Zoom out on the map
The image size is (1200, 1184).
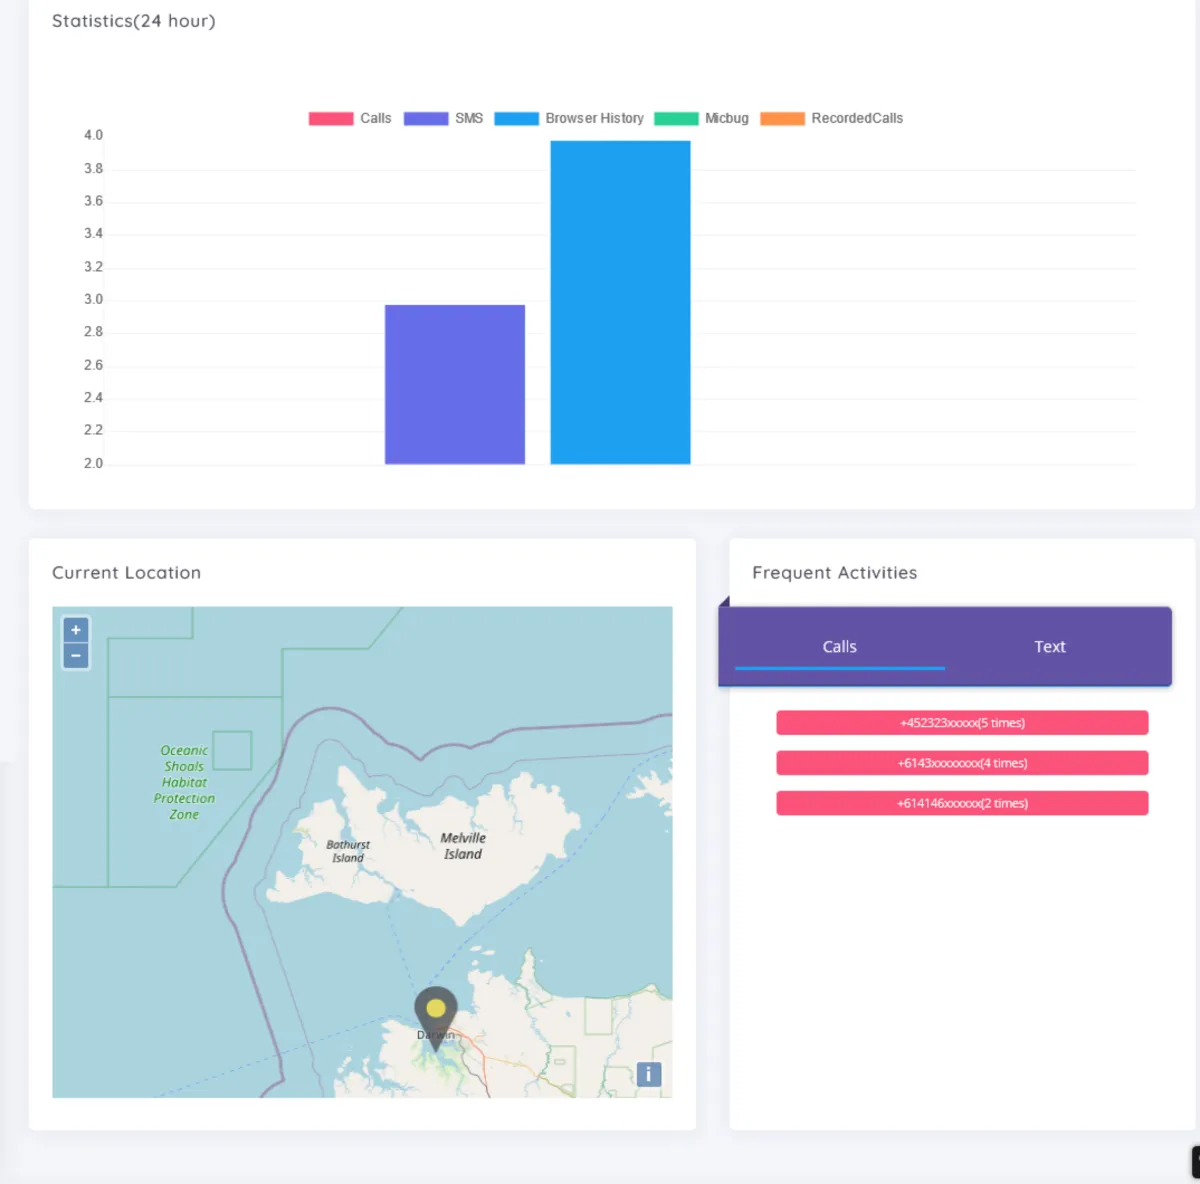[x=76, y=656]
